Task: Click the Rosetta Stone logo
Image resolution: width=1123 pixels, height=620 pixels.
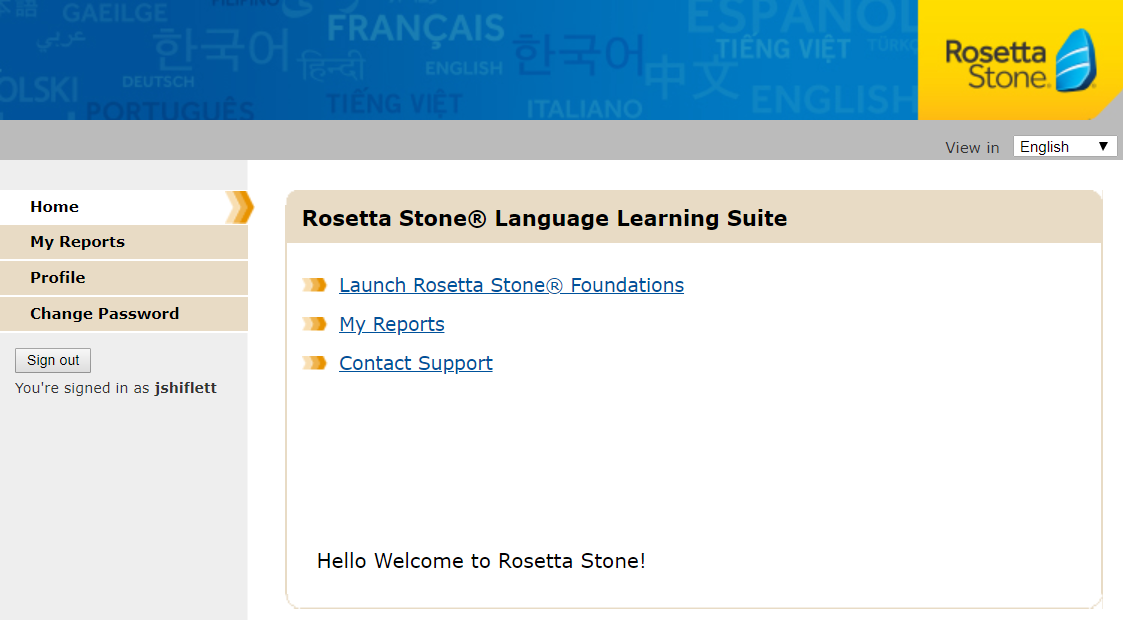Action: [x=1018, y=60]
